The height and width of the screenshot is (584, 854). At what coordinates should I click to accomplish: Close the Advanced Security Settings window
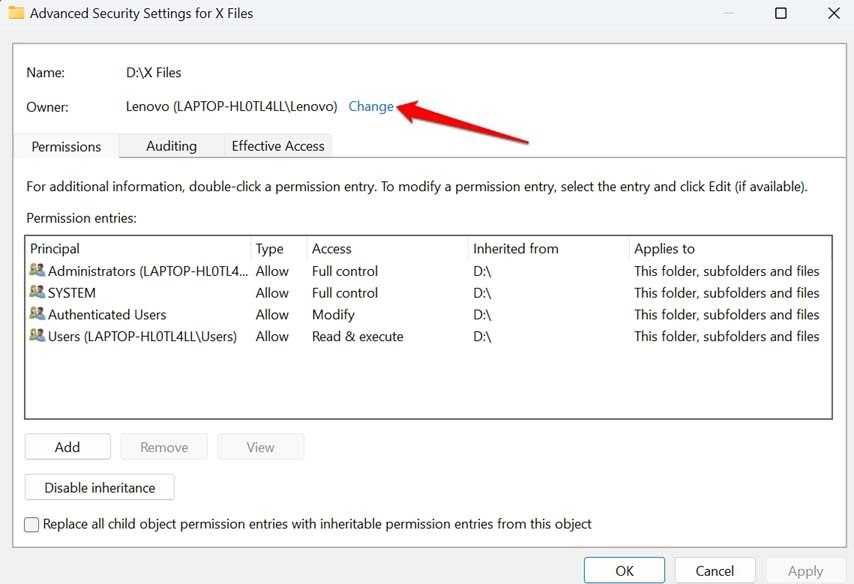834,13
